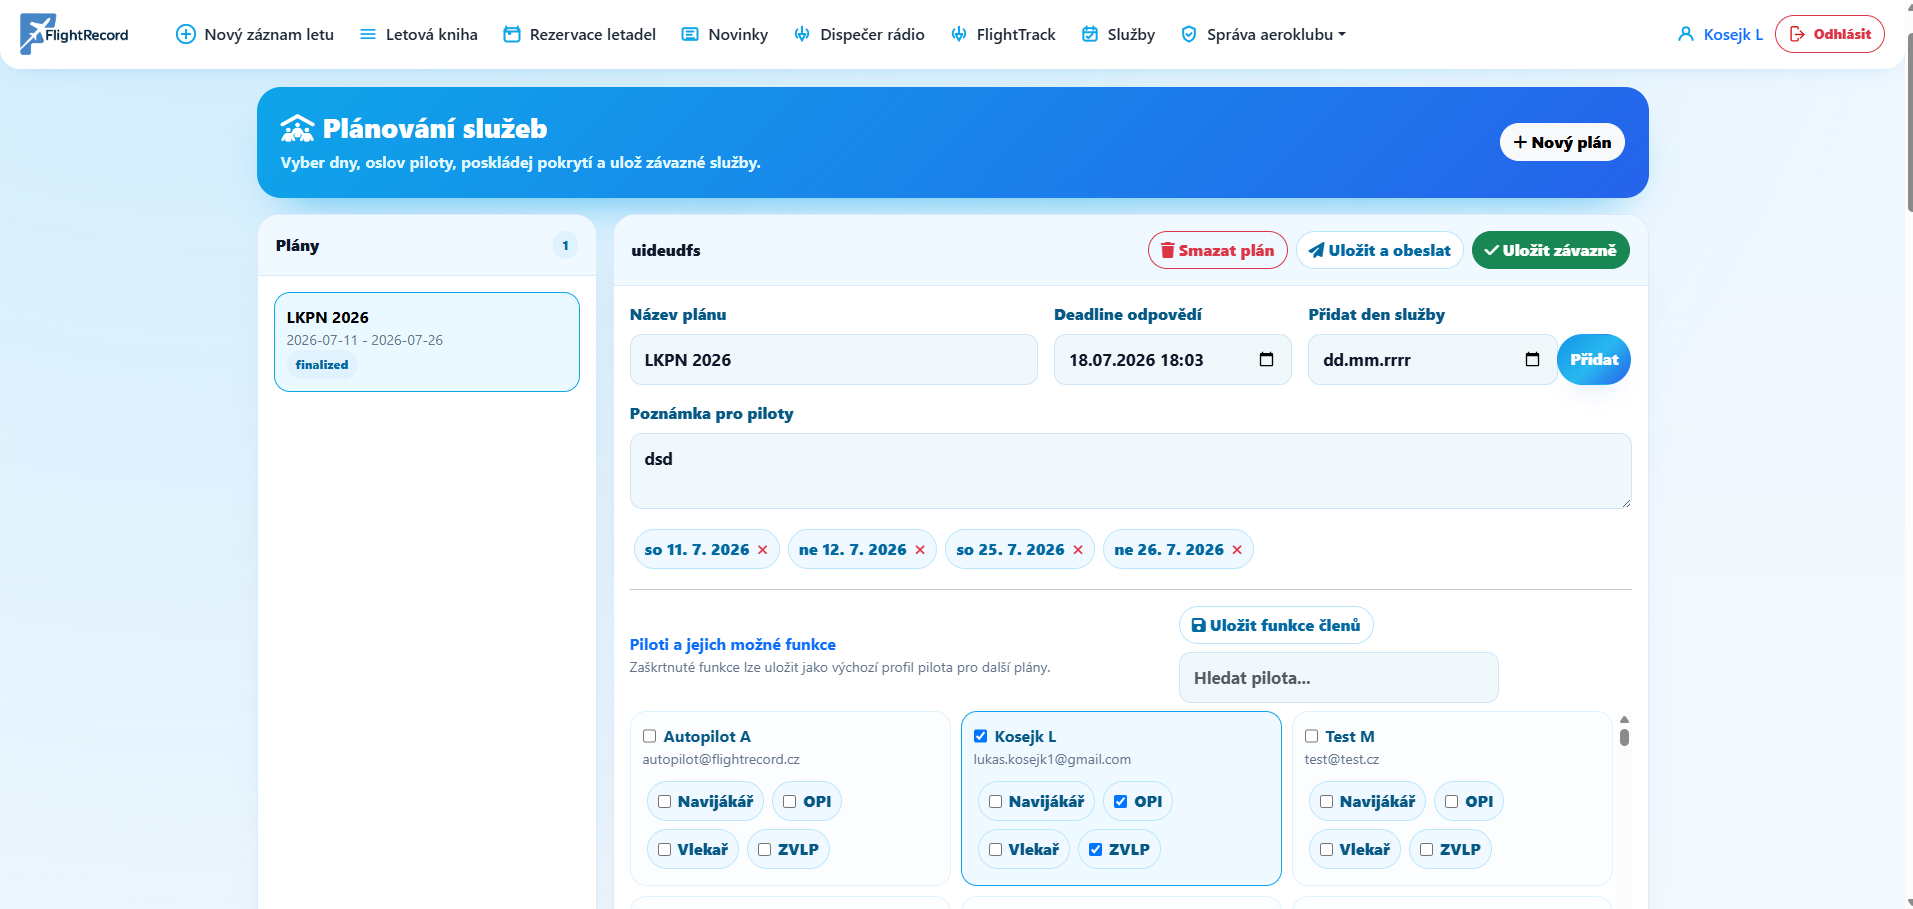Open the Kosejk L profile link

1720,34
